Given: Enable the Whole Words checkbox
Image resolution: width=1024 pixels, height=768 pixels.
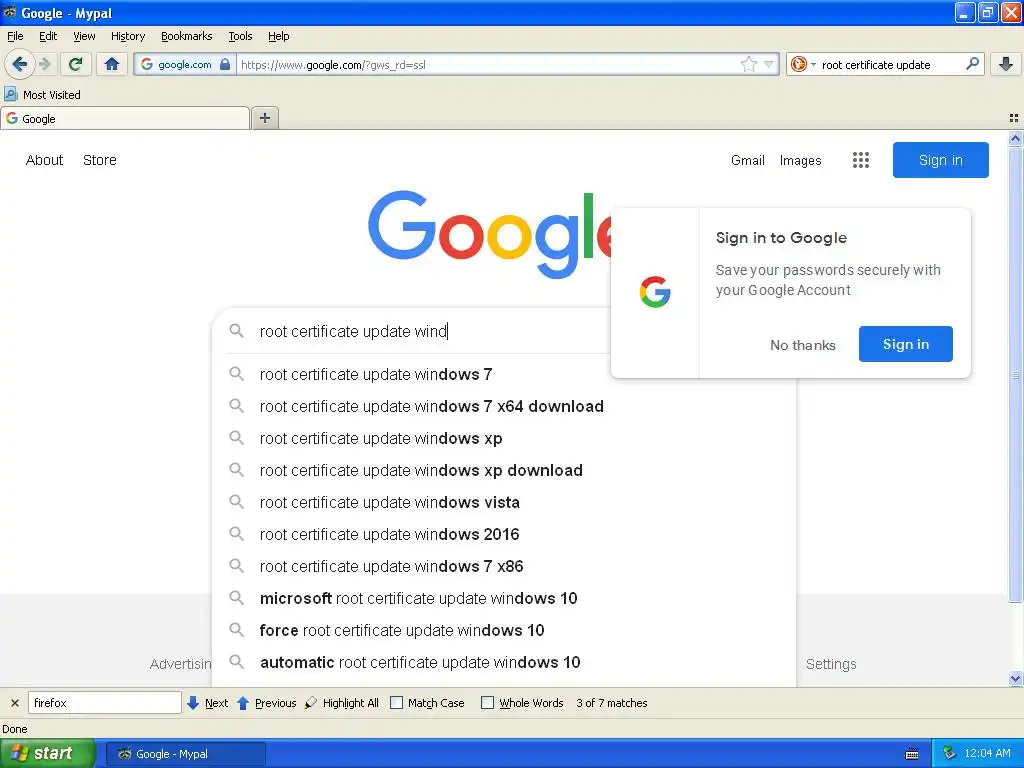Looking at the screenshot, I should coord(487,703).
